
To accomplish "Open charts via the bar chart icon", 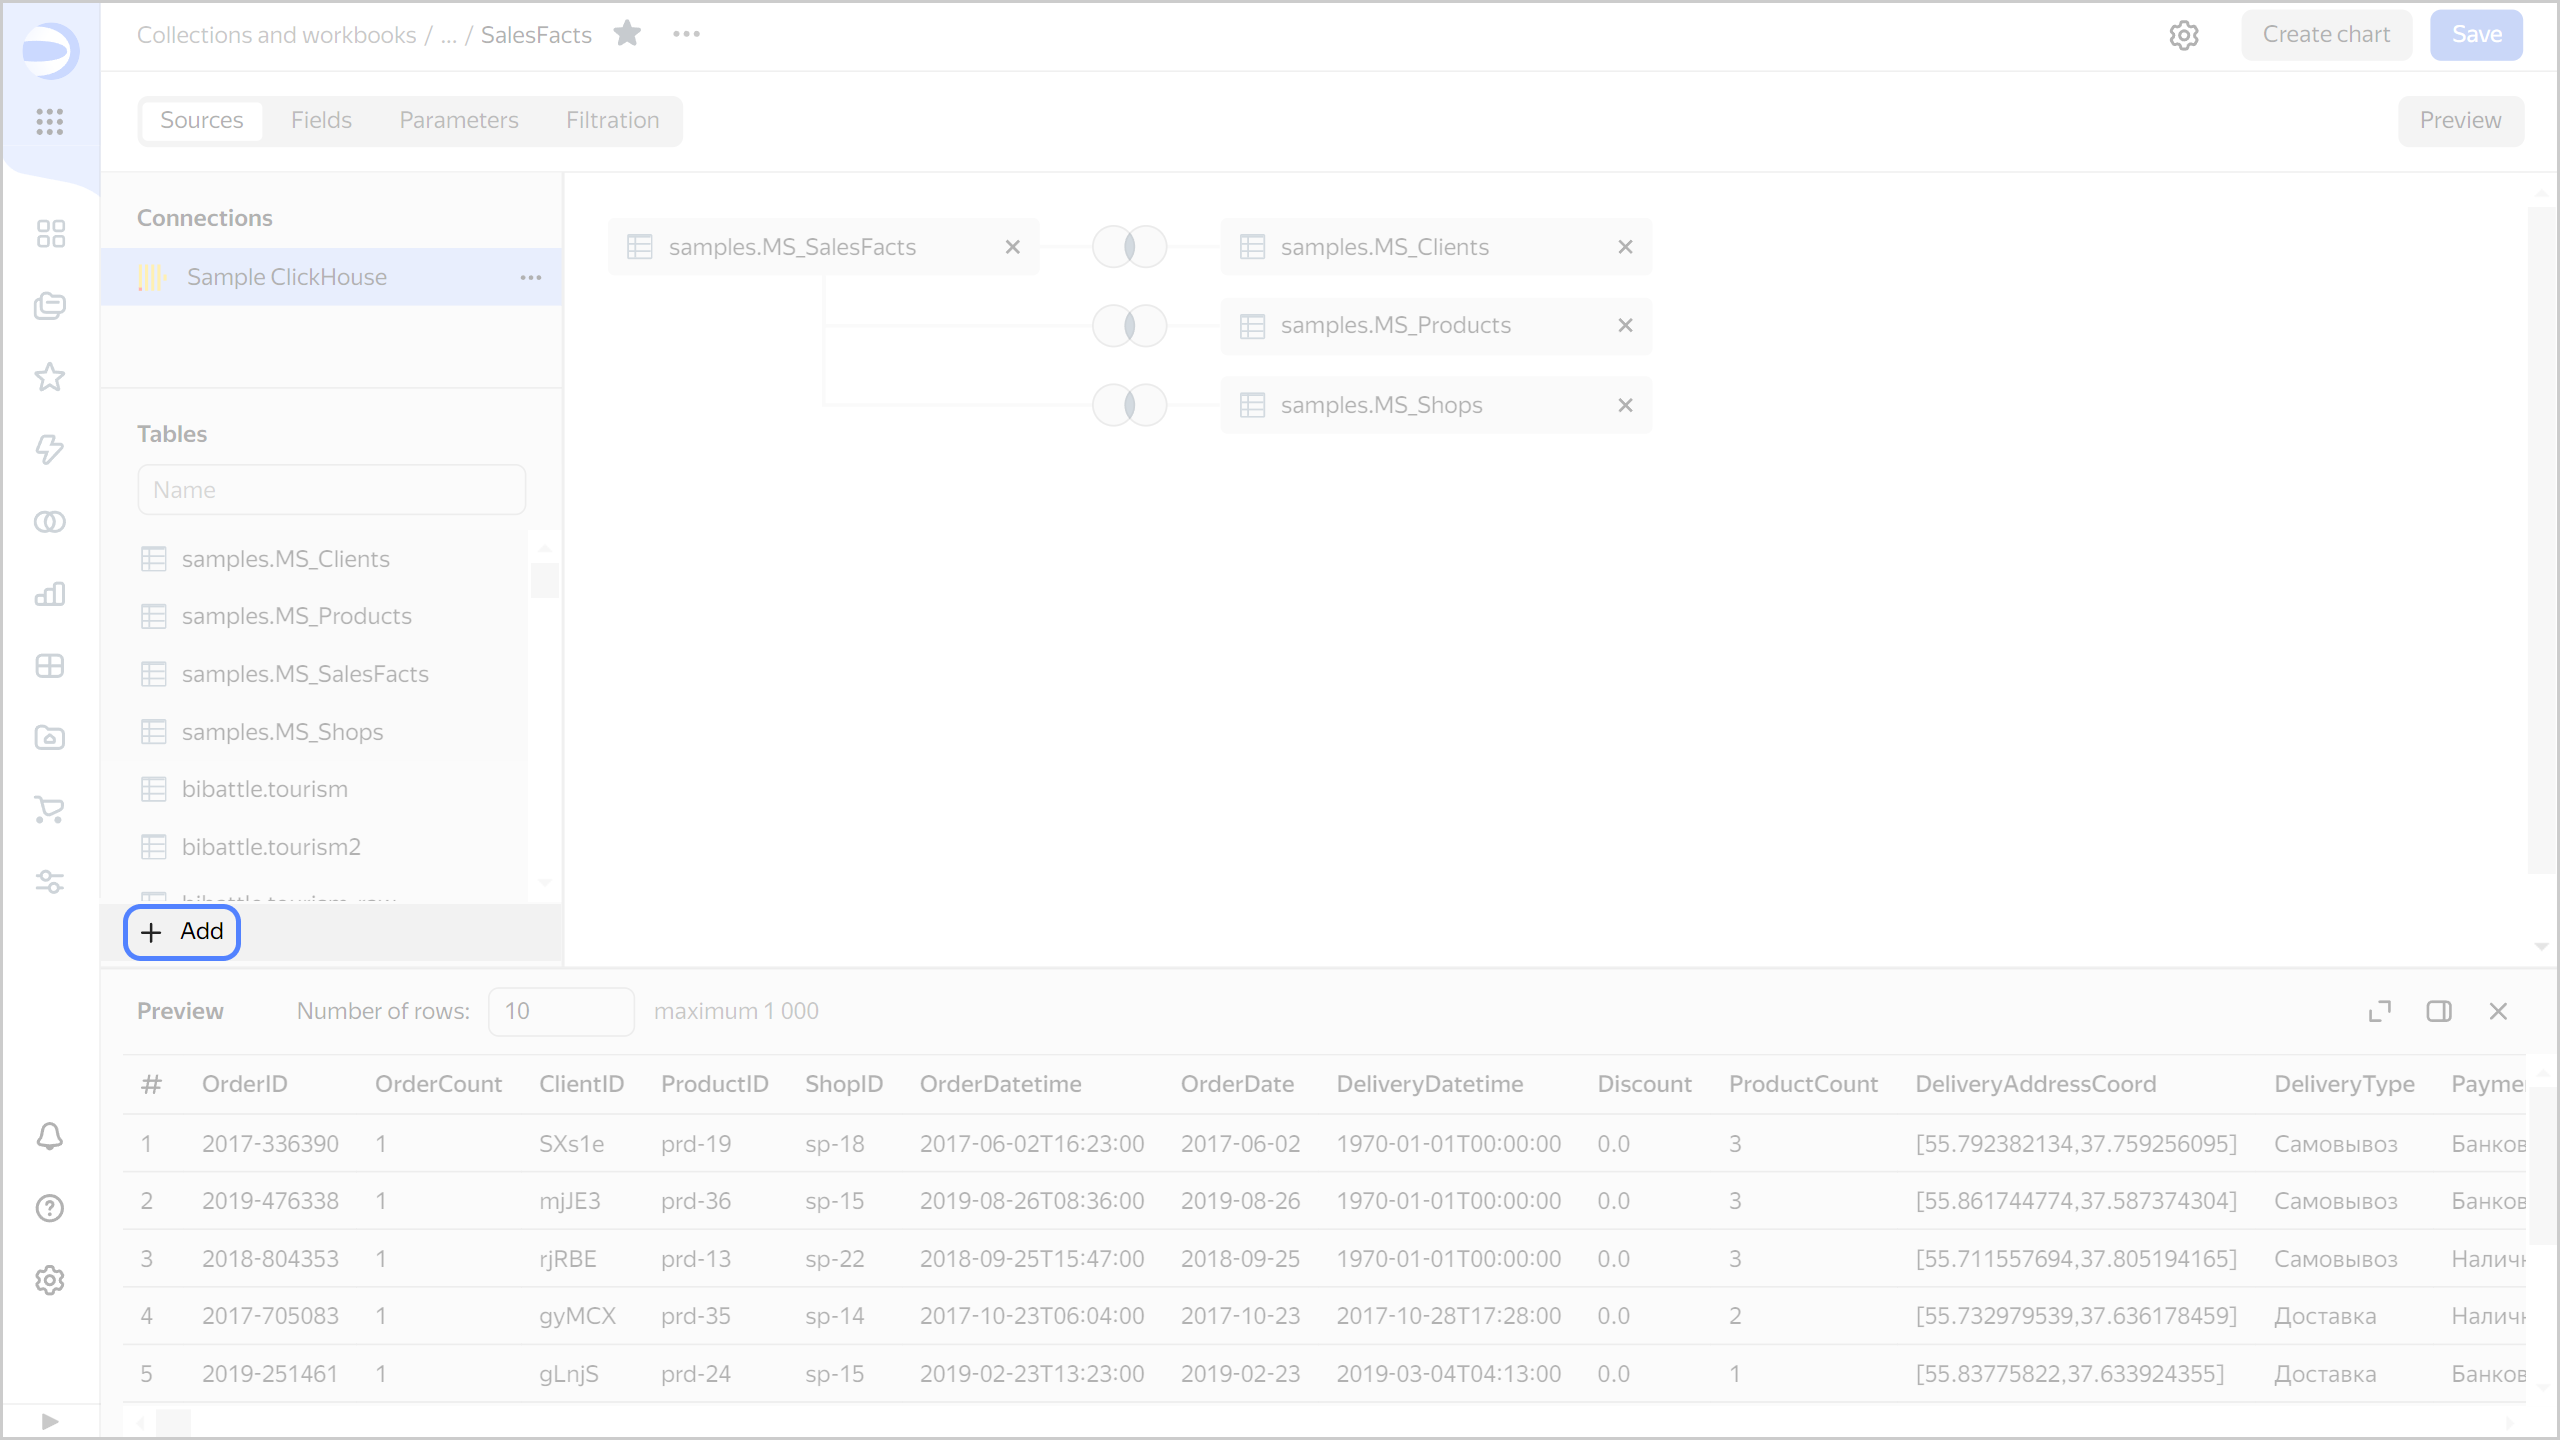I will coord(49,594).
